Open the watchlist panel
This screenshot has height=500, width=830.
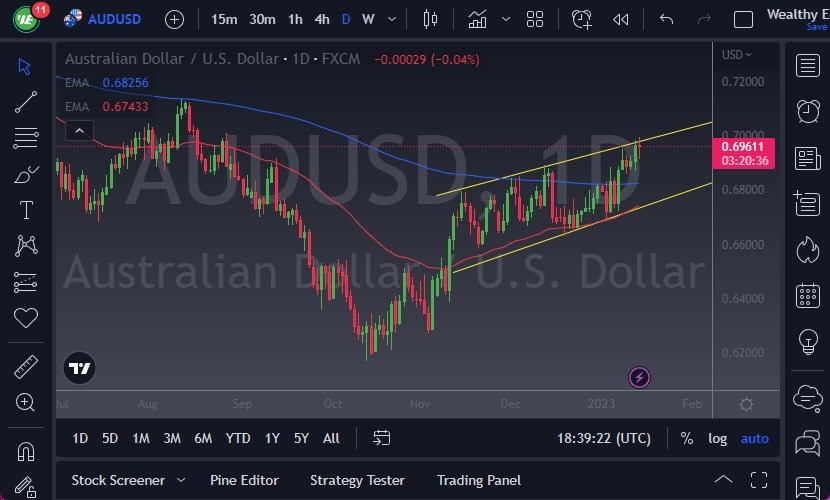(x=808, y=66)
